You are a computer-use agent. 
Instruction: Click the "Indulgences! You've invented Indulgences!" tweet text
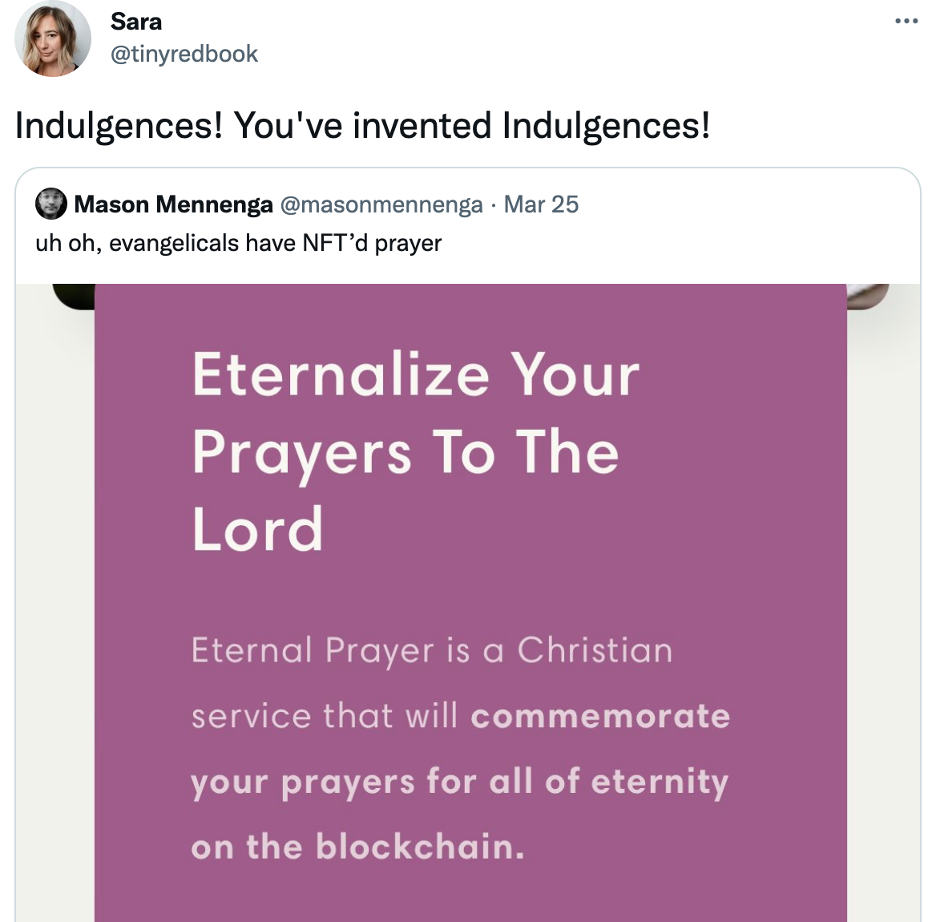click(362, 126)
